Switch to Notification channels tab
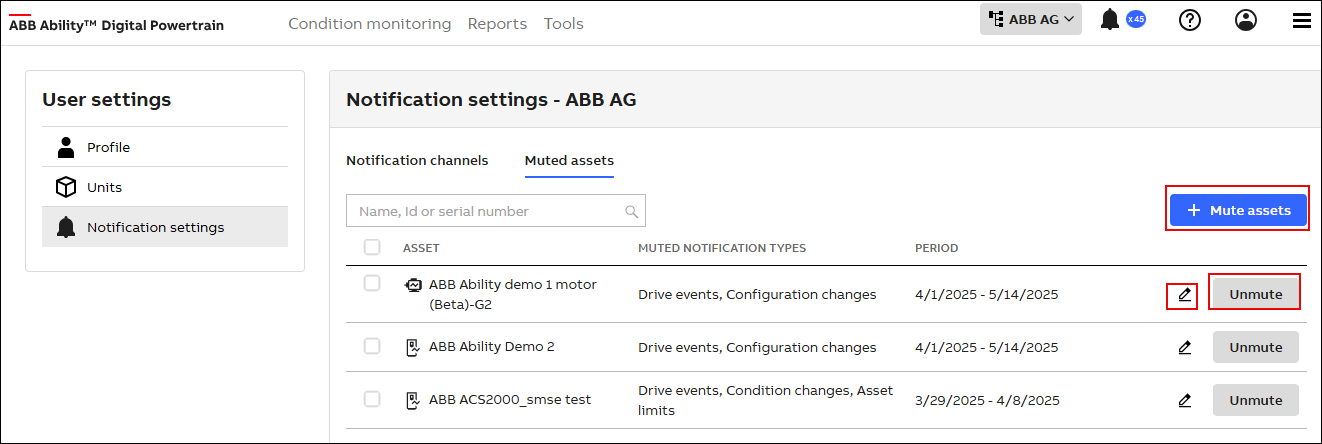 [x=417, y=160]
